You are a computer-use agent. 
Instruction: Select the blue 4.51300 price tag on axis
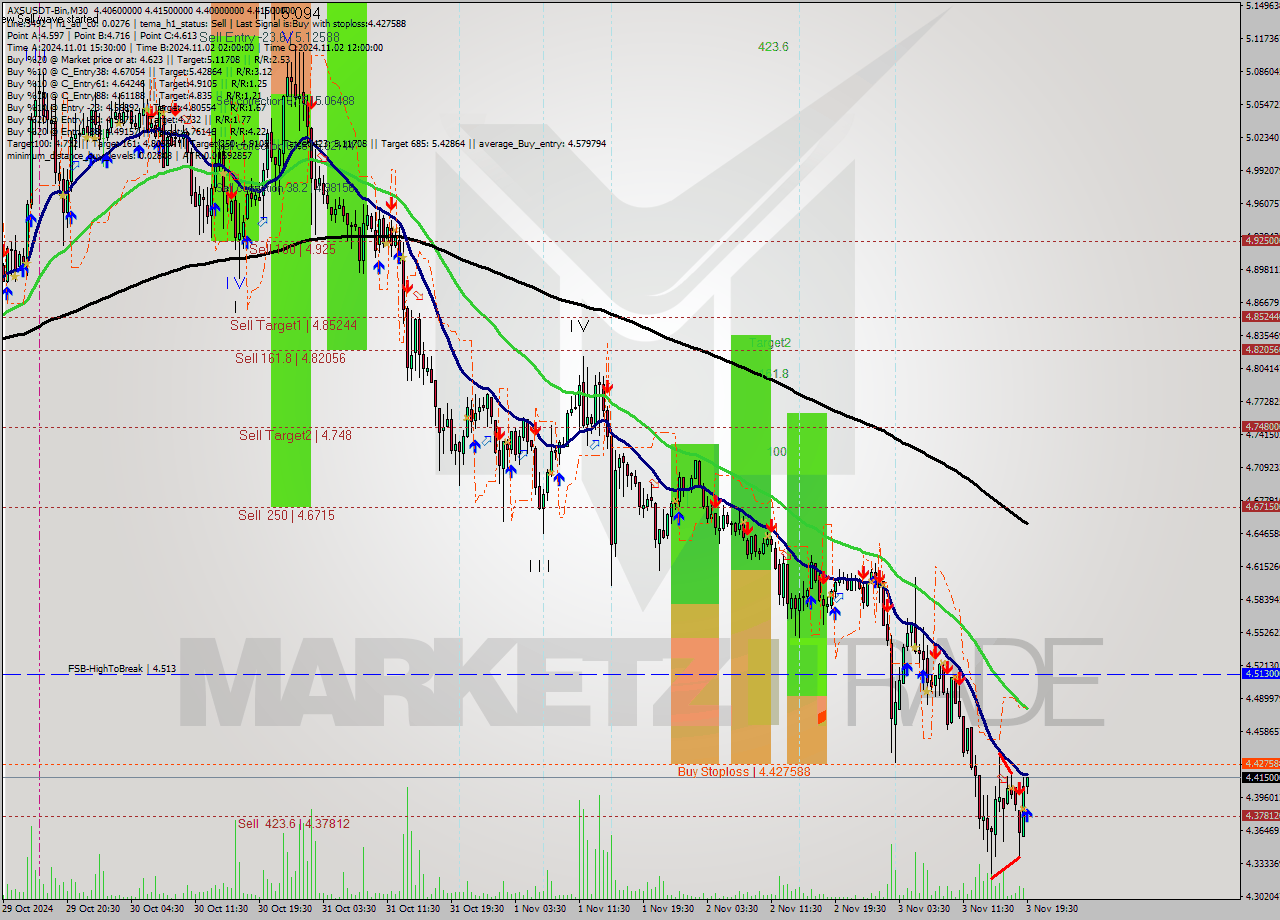(1260, 674)
